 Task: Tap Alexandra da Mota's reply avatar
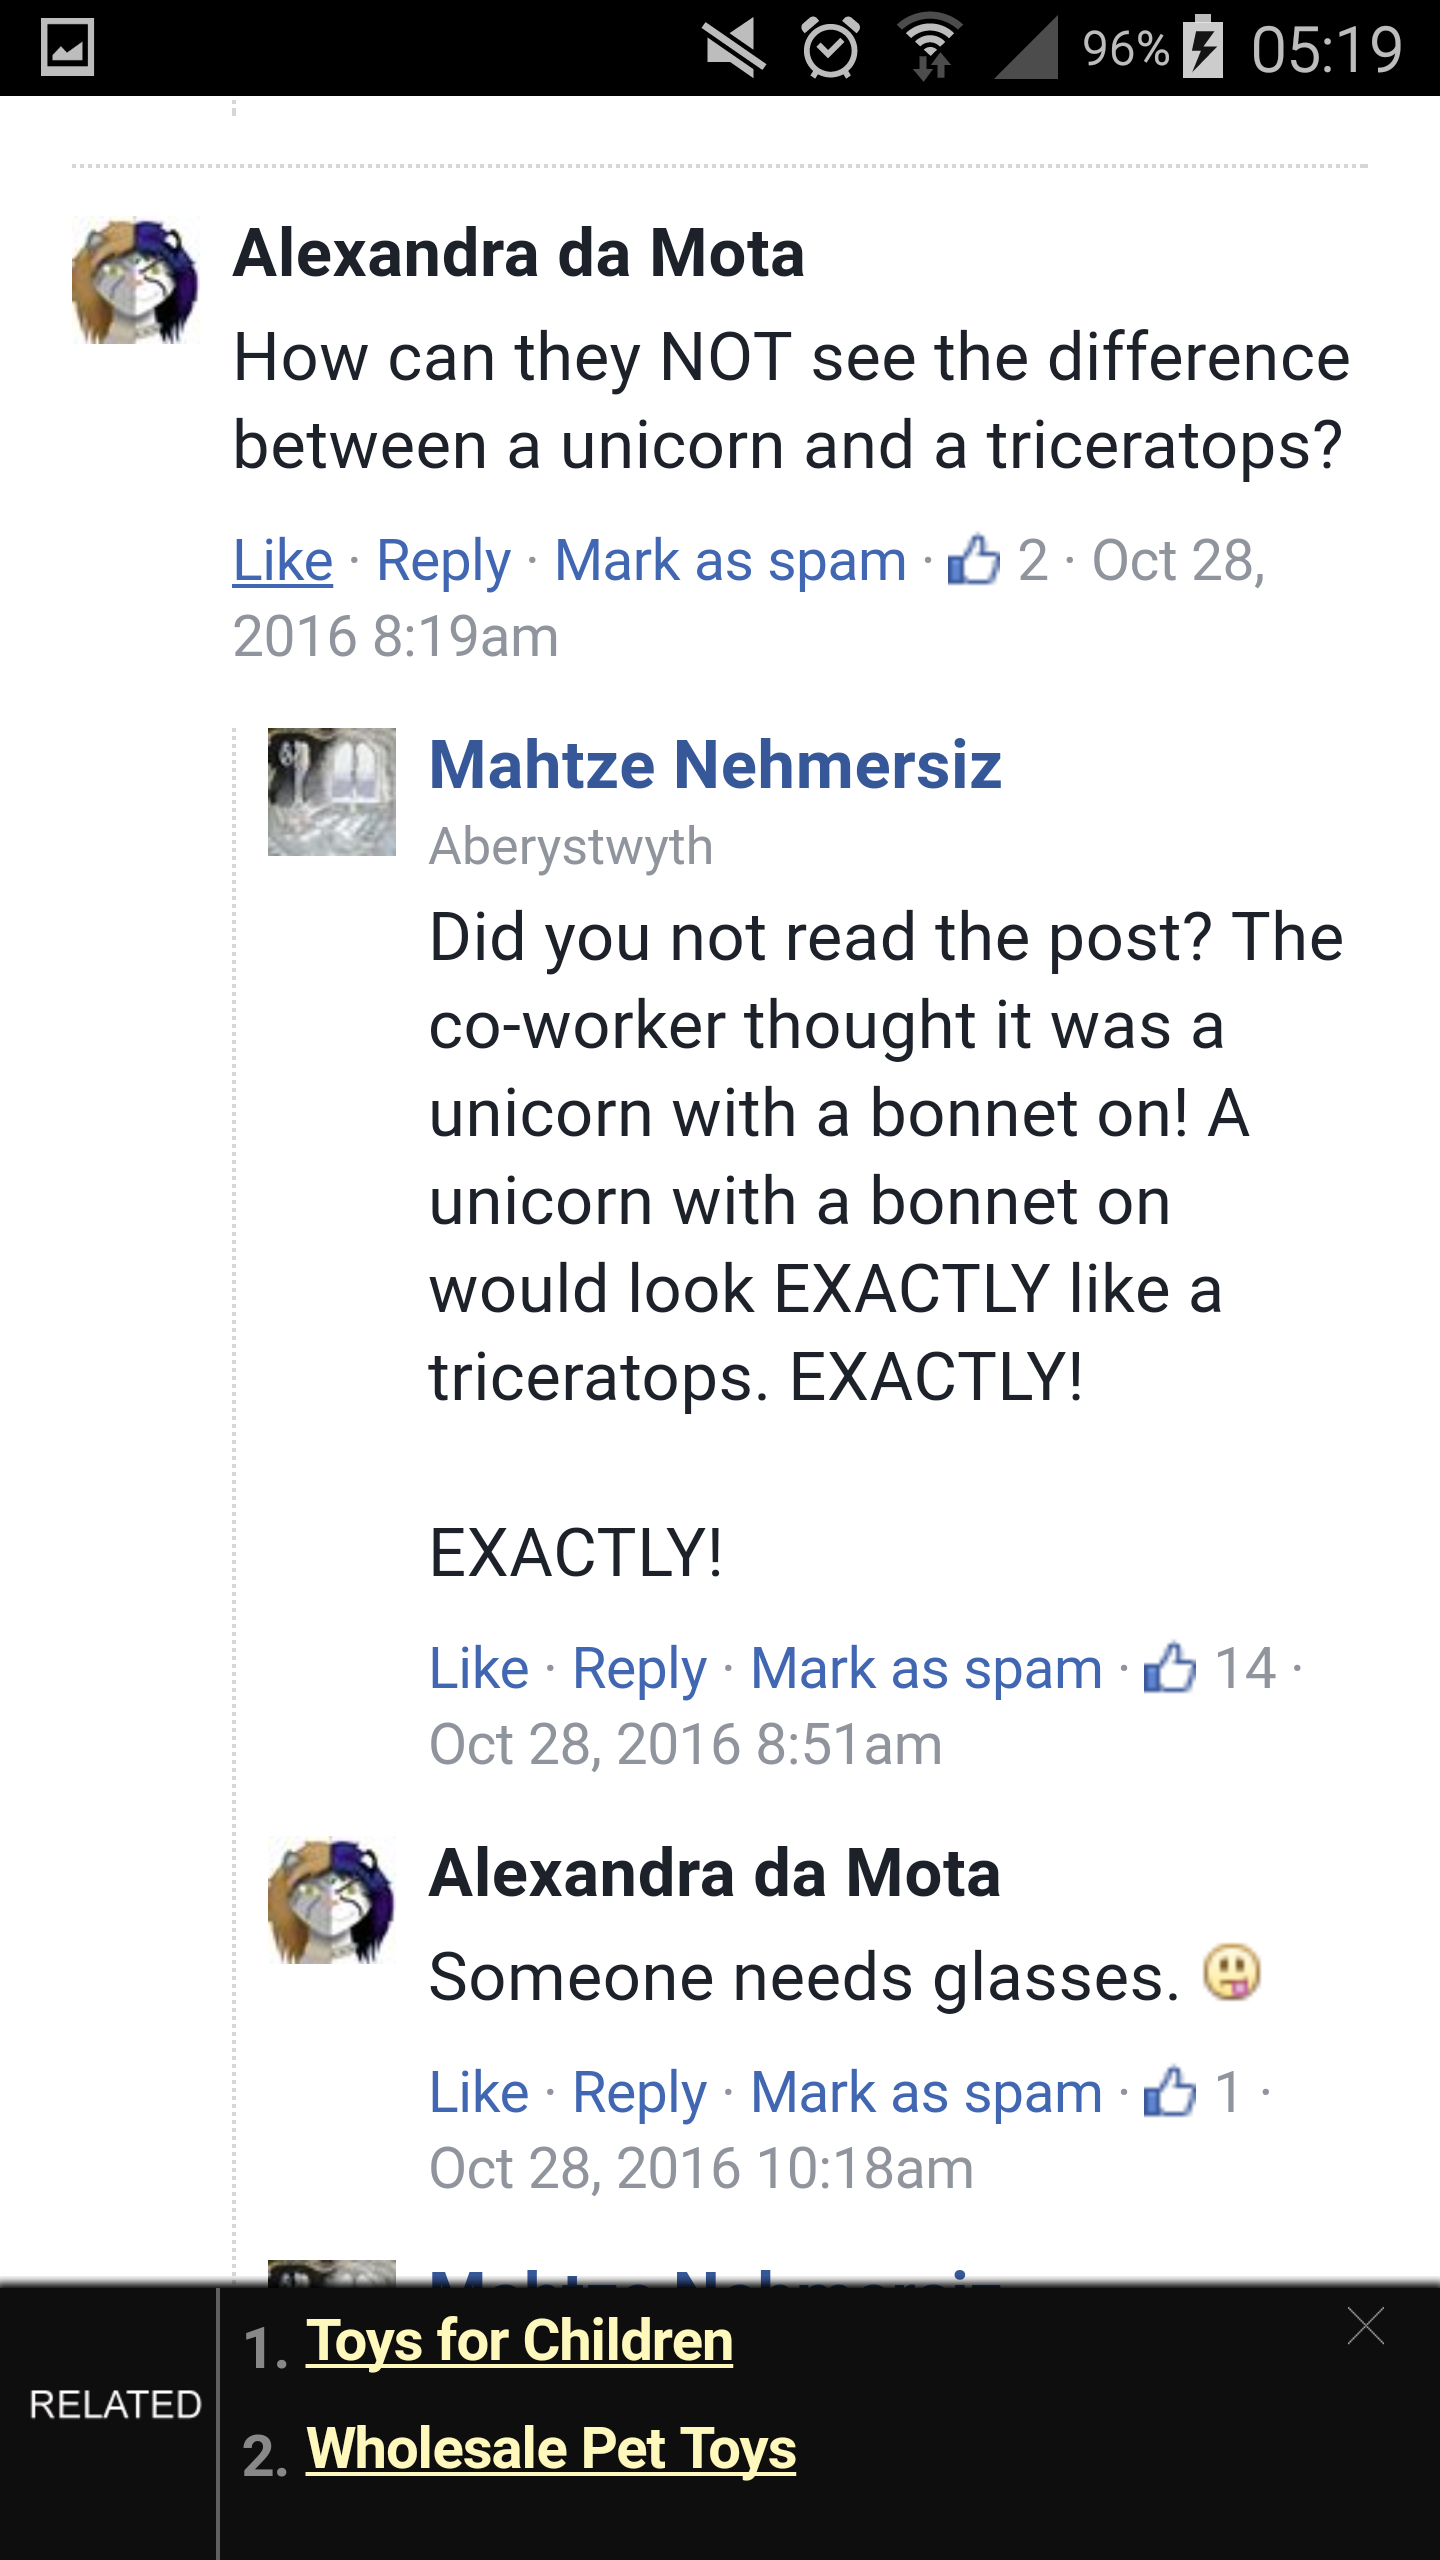pos(332,1902)
